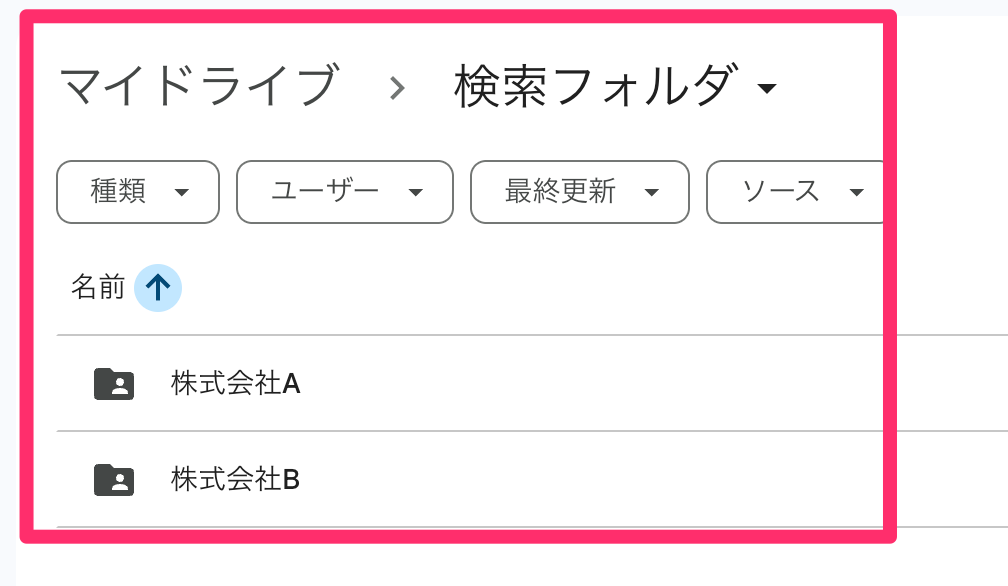Image resolution: width=1008 pixels, height=586 pixels.
Task: Click the arrow icon inside the 最終更新 chip
Action: (652, 192)
